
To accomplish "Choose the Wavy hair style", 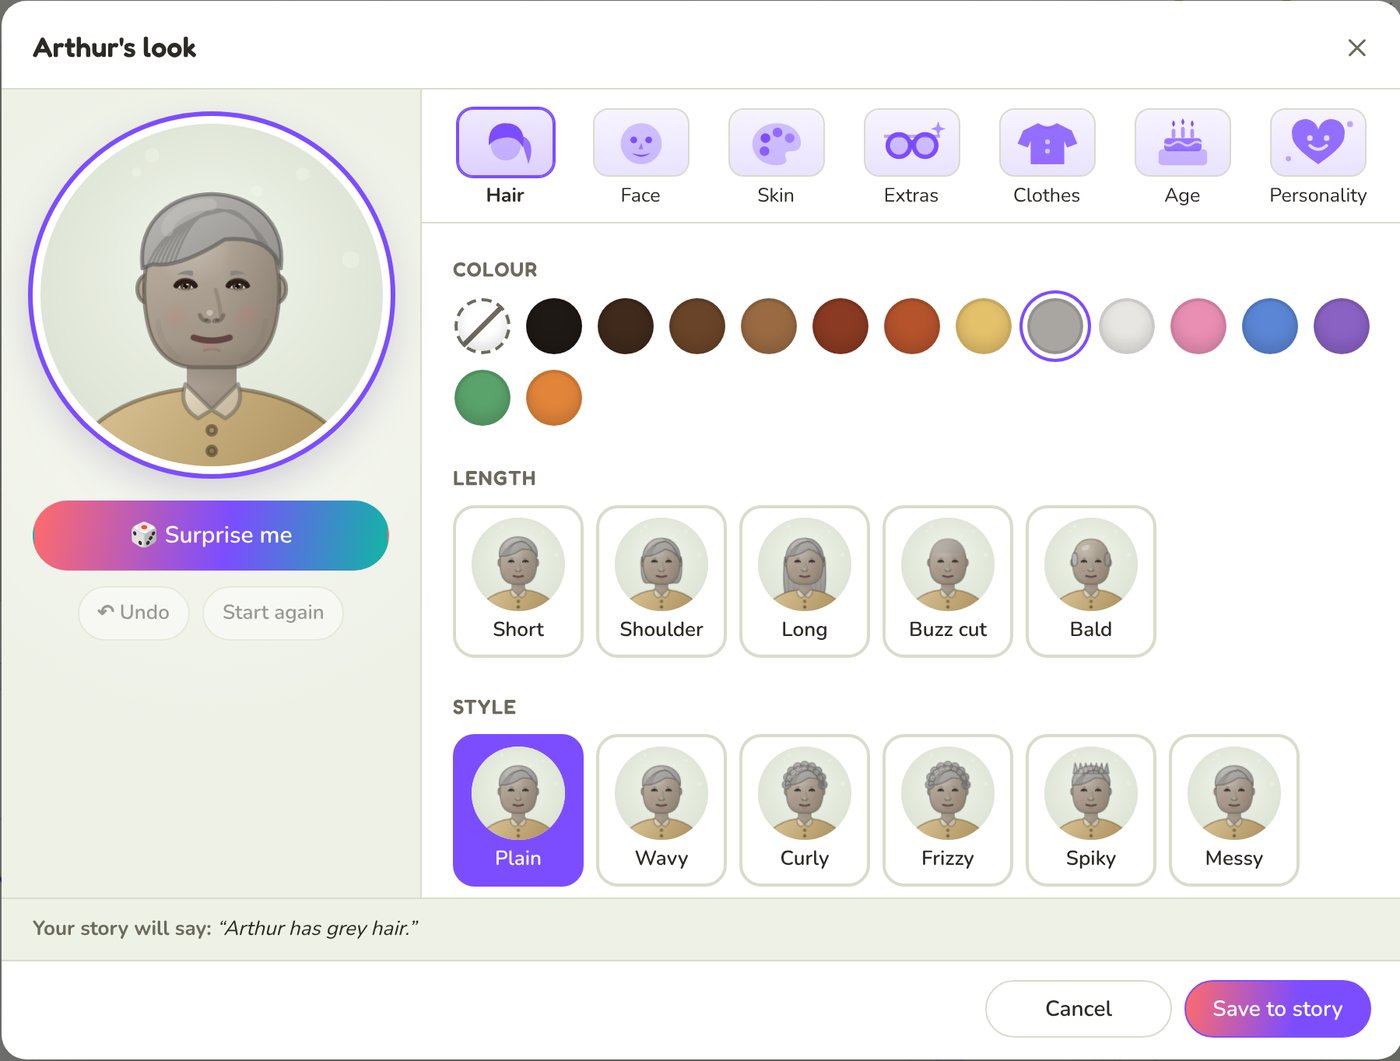I will [661, 810].
